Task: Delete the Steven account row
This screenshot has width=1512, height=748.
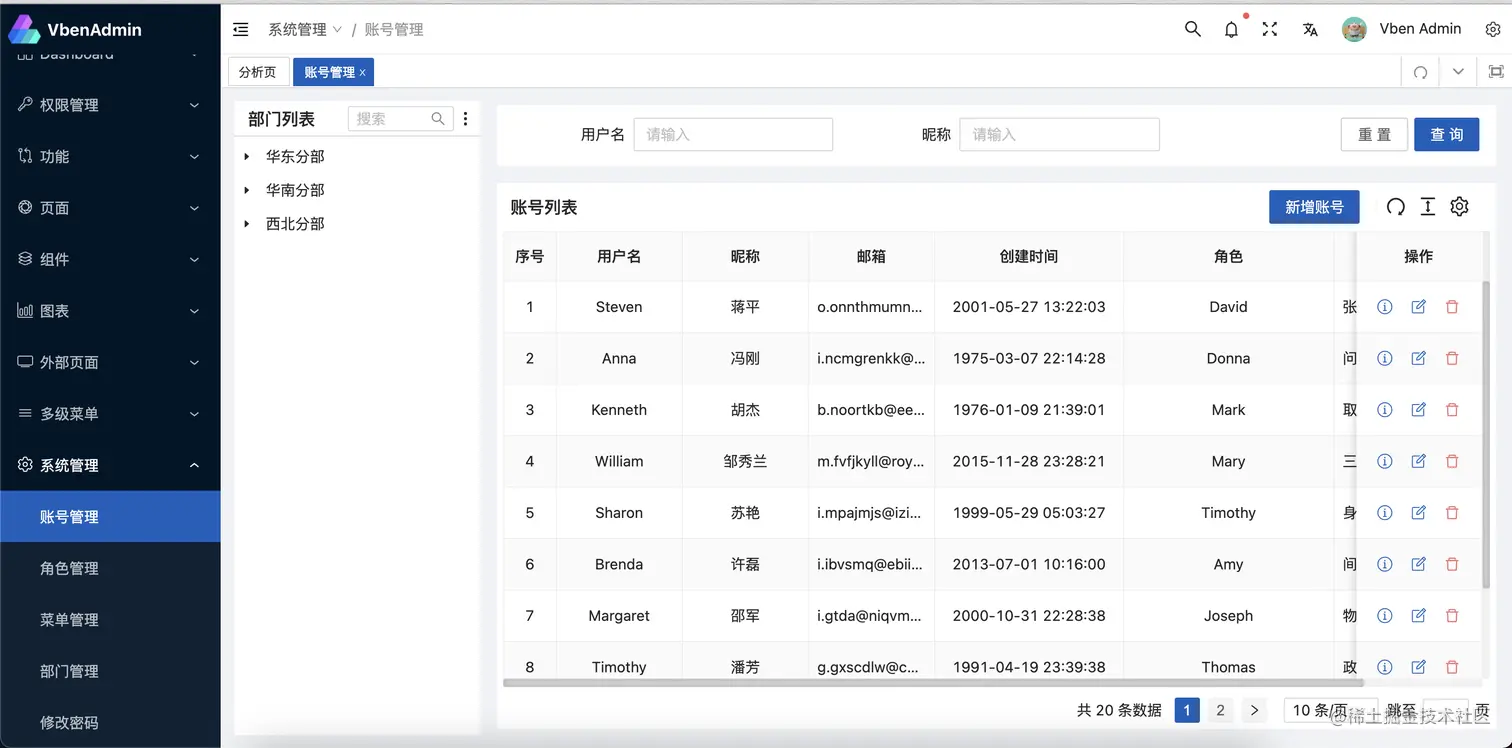Action: [1452, 307]
